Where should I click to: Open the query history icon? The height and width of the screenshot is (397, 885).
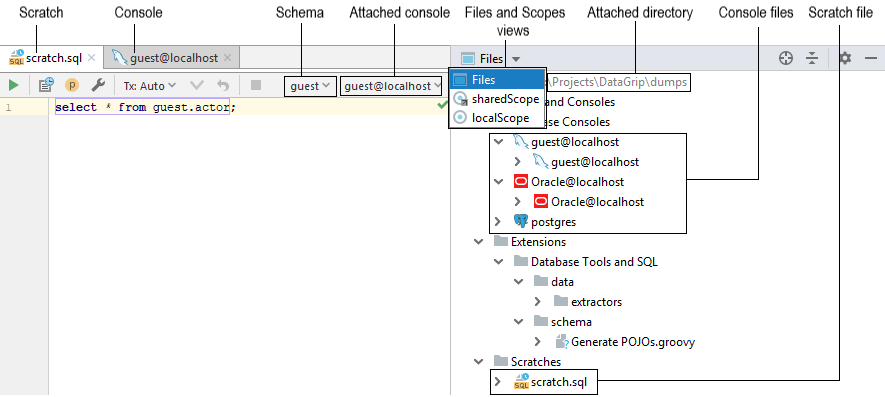point(46,86)
